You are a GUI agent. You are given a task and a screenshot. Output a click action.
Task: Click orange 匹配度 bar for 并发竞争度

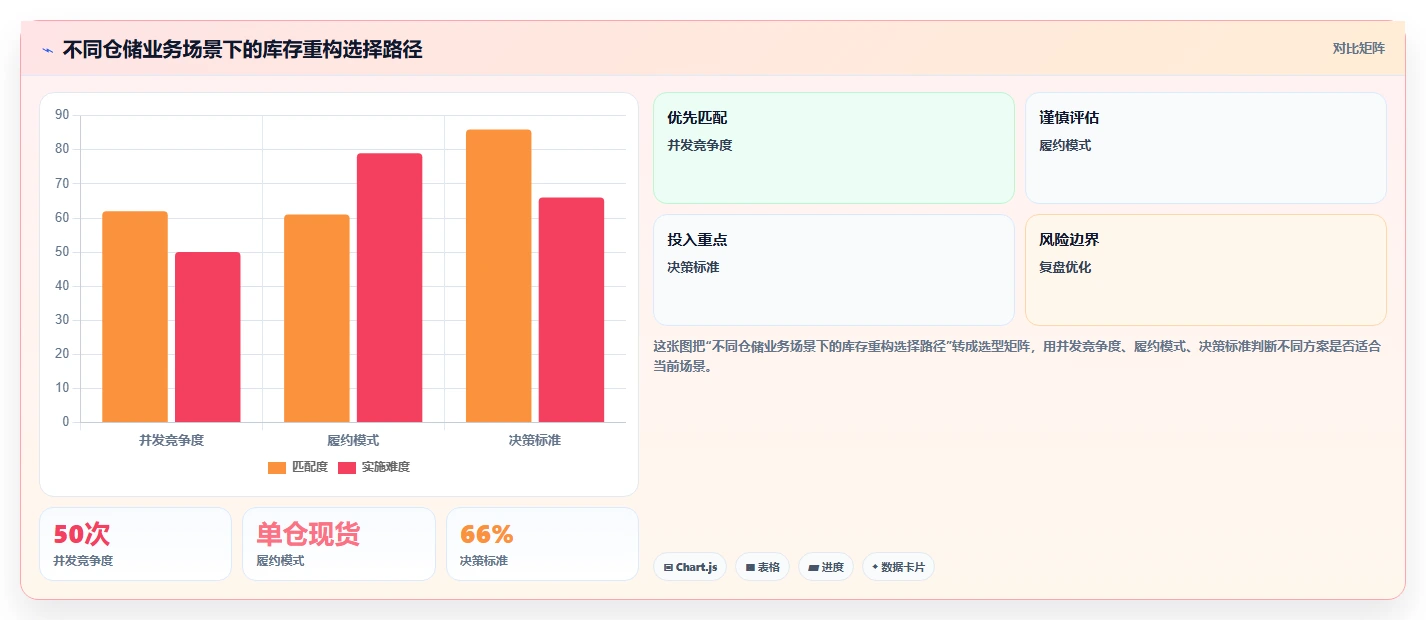135,316
